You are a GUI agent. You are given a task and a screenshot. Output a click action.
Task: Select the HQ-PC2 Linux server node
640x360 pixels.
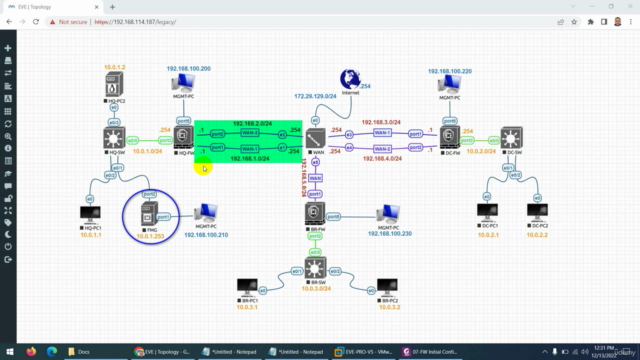point(114,84)
